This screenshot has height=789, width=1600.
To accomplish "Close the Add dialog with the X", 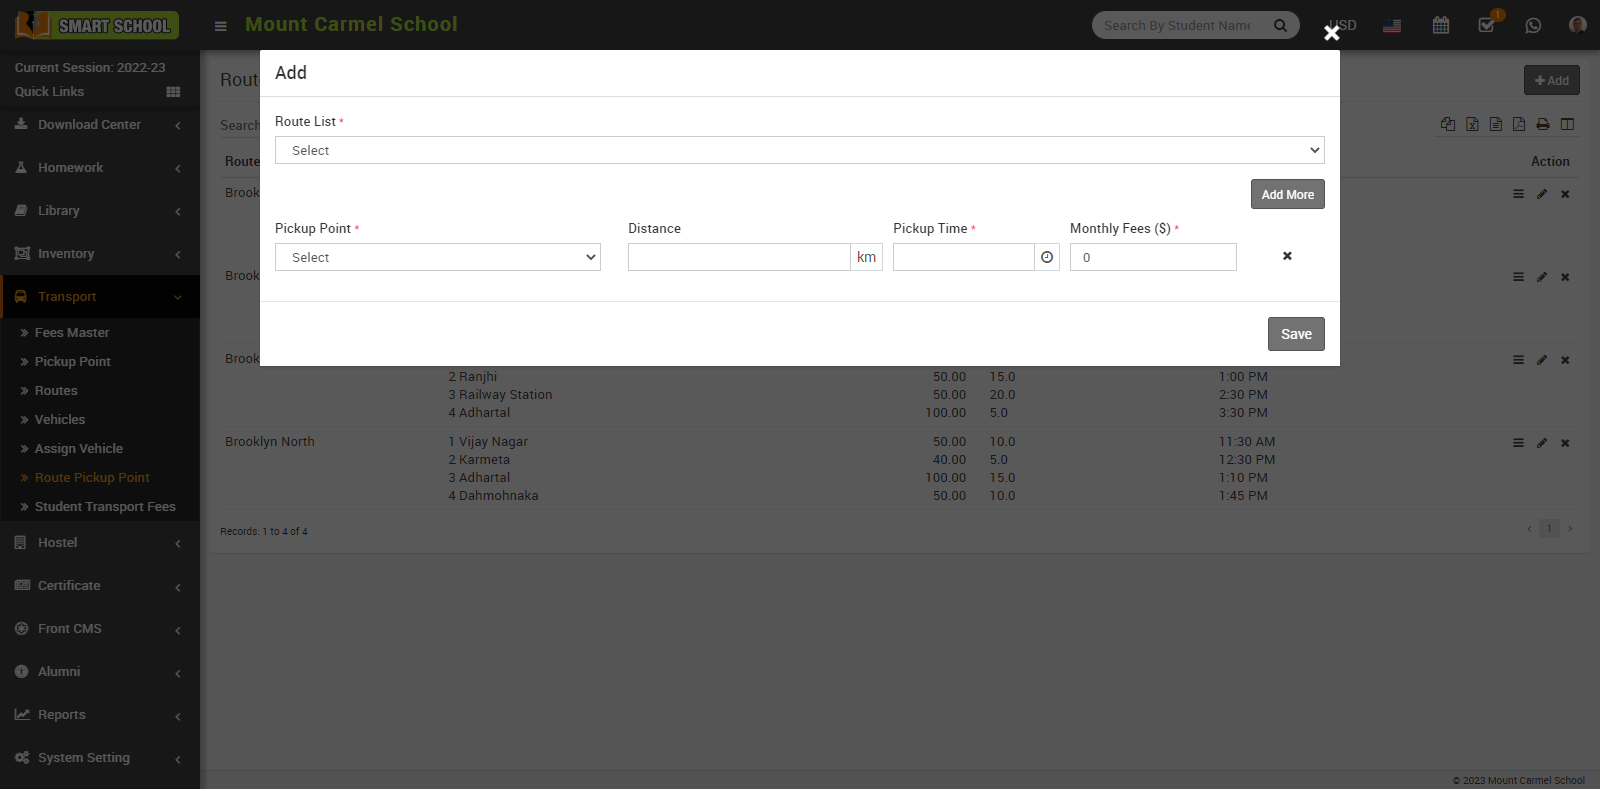I will (x=1331, y=33).
